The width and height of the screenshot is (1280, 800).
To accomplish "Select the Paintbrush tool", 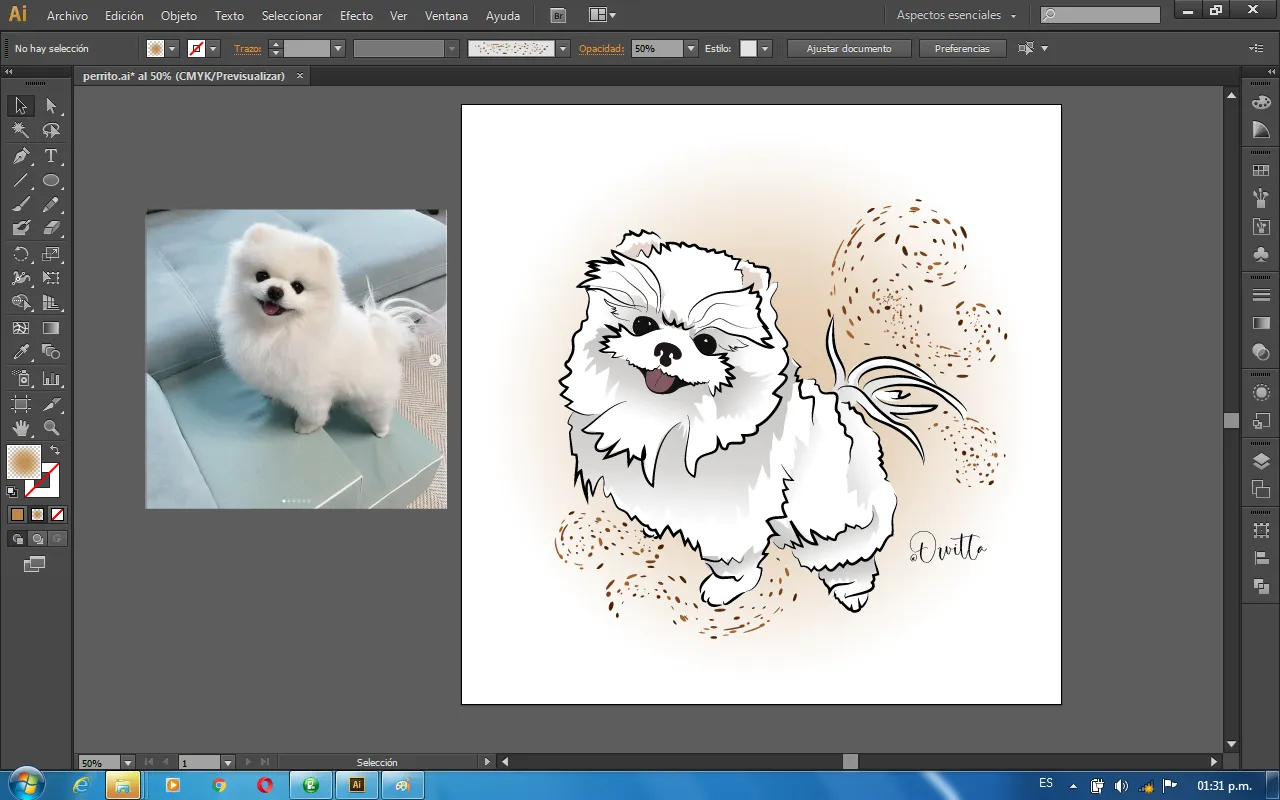I will [20, 204].
